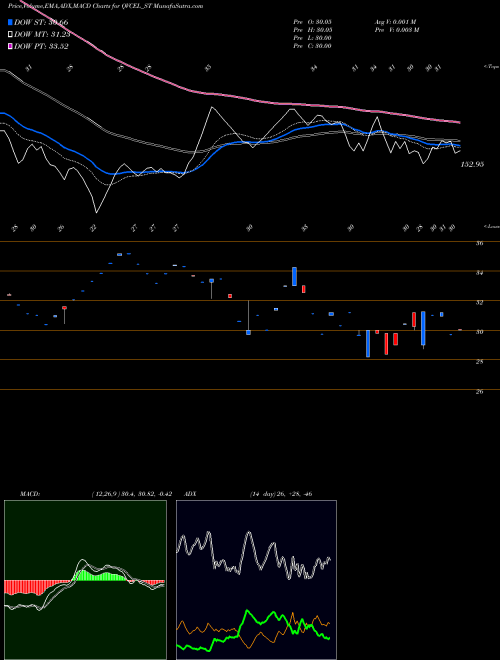
Task: Click the MACD (12,26,9) parameter values
Action: pos(131,494)
